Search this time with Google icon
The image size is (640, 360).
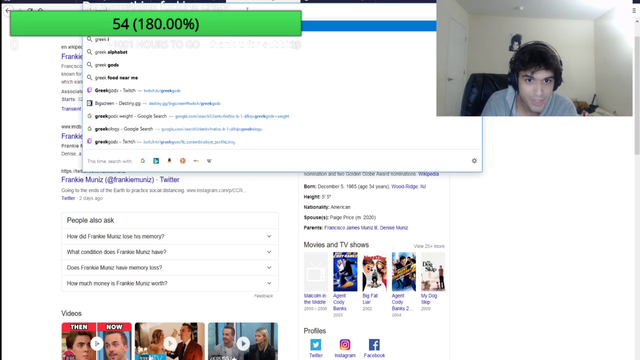[x=143, y=161]
